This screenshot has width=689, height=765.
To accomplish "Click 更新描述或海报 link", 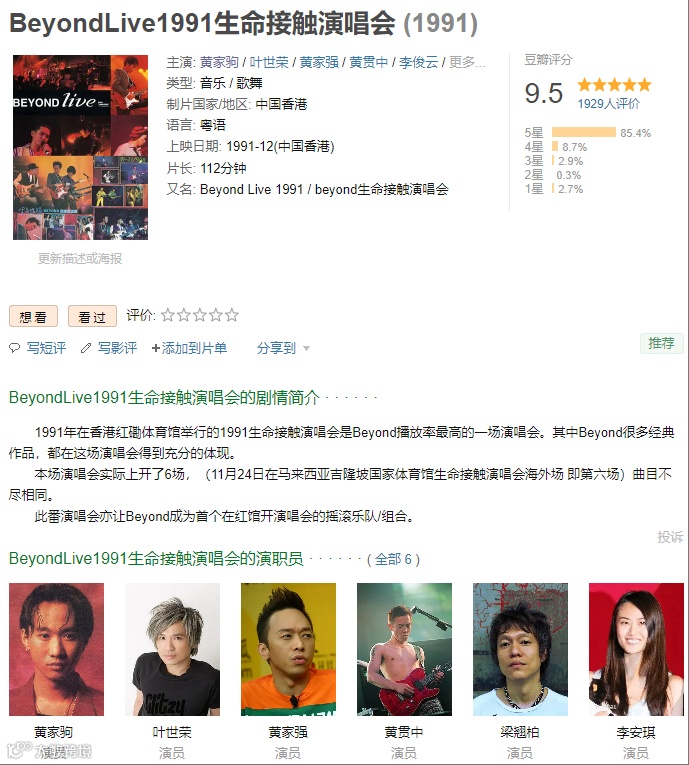I will click(80, 259).
